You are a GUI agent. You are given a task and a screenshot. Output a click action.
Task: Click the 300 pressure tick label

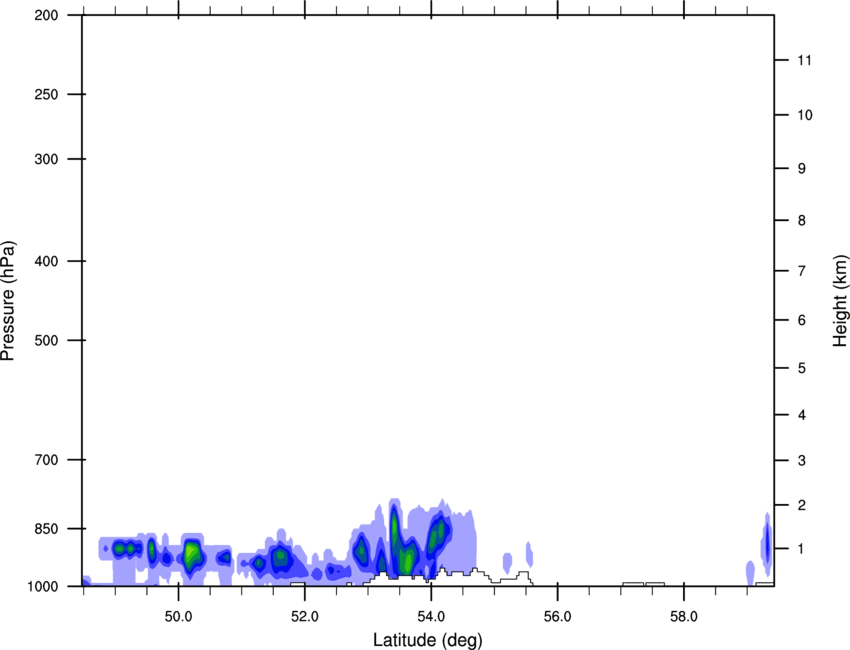[x=46, y=159]
